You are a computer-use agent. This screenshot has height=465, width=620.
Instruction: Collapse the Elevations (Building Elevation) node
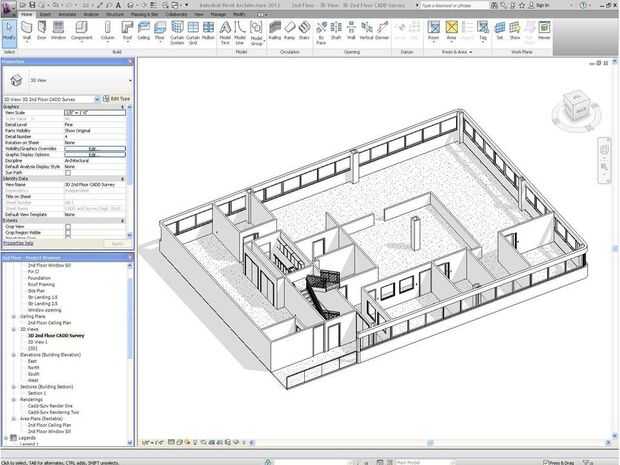(14, 355)
